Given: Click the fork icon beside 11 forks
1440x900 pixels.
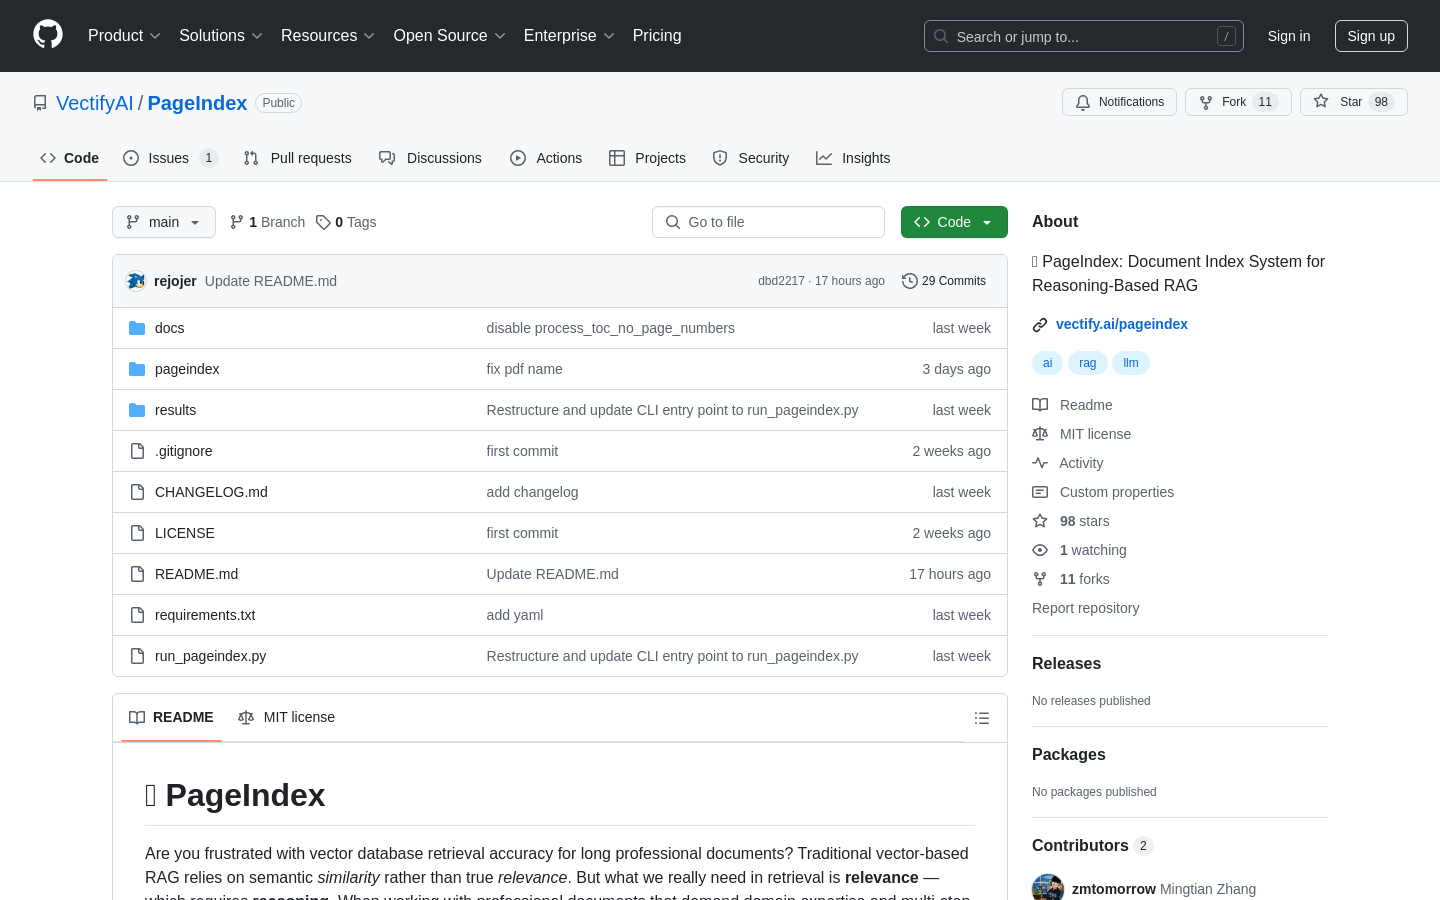Looking at the screenshot, I should (x=1040, y=579).
